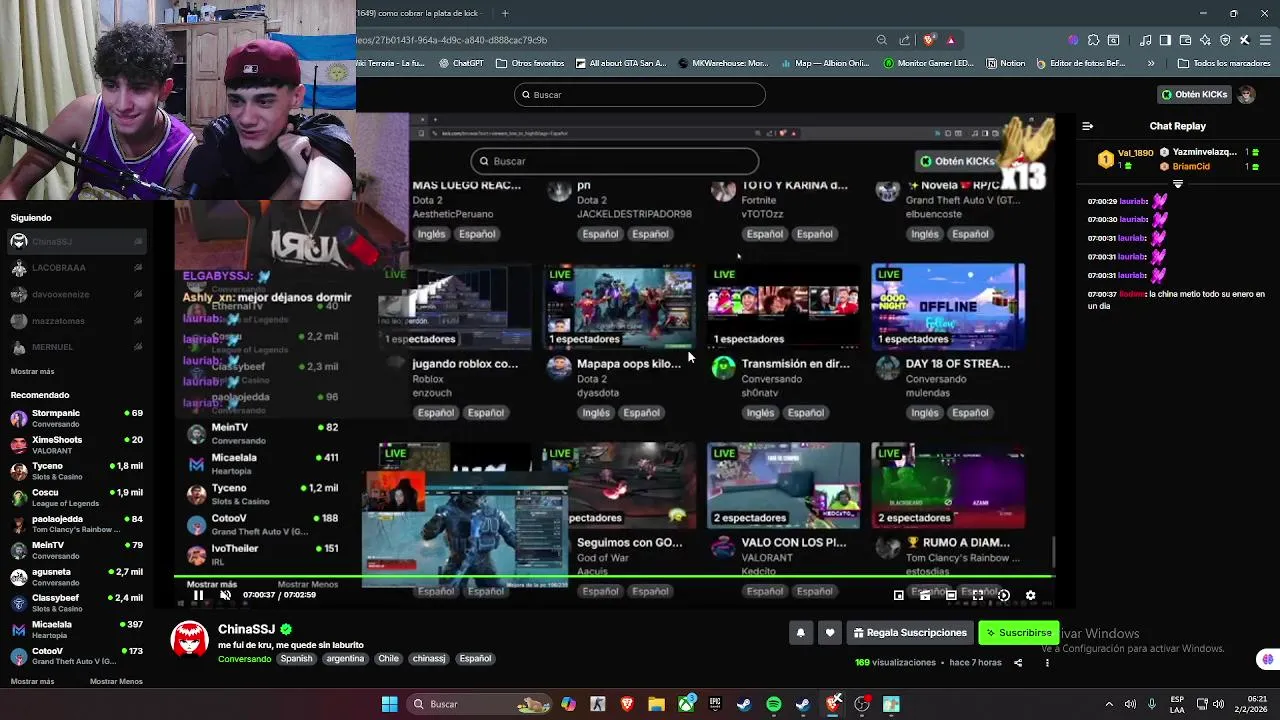
Task: Select the Spanish tag
Action: [296, 659]
